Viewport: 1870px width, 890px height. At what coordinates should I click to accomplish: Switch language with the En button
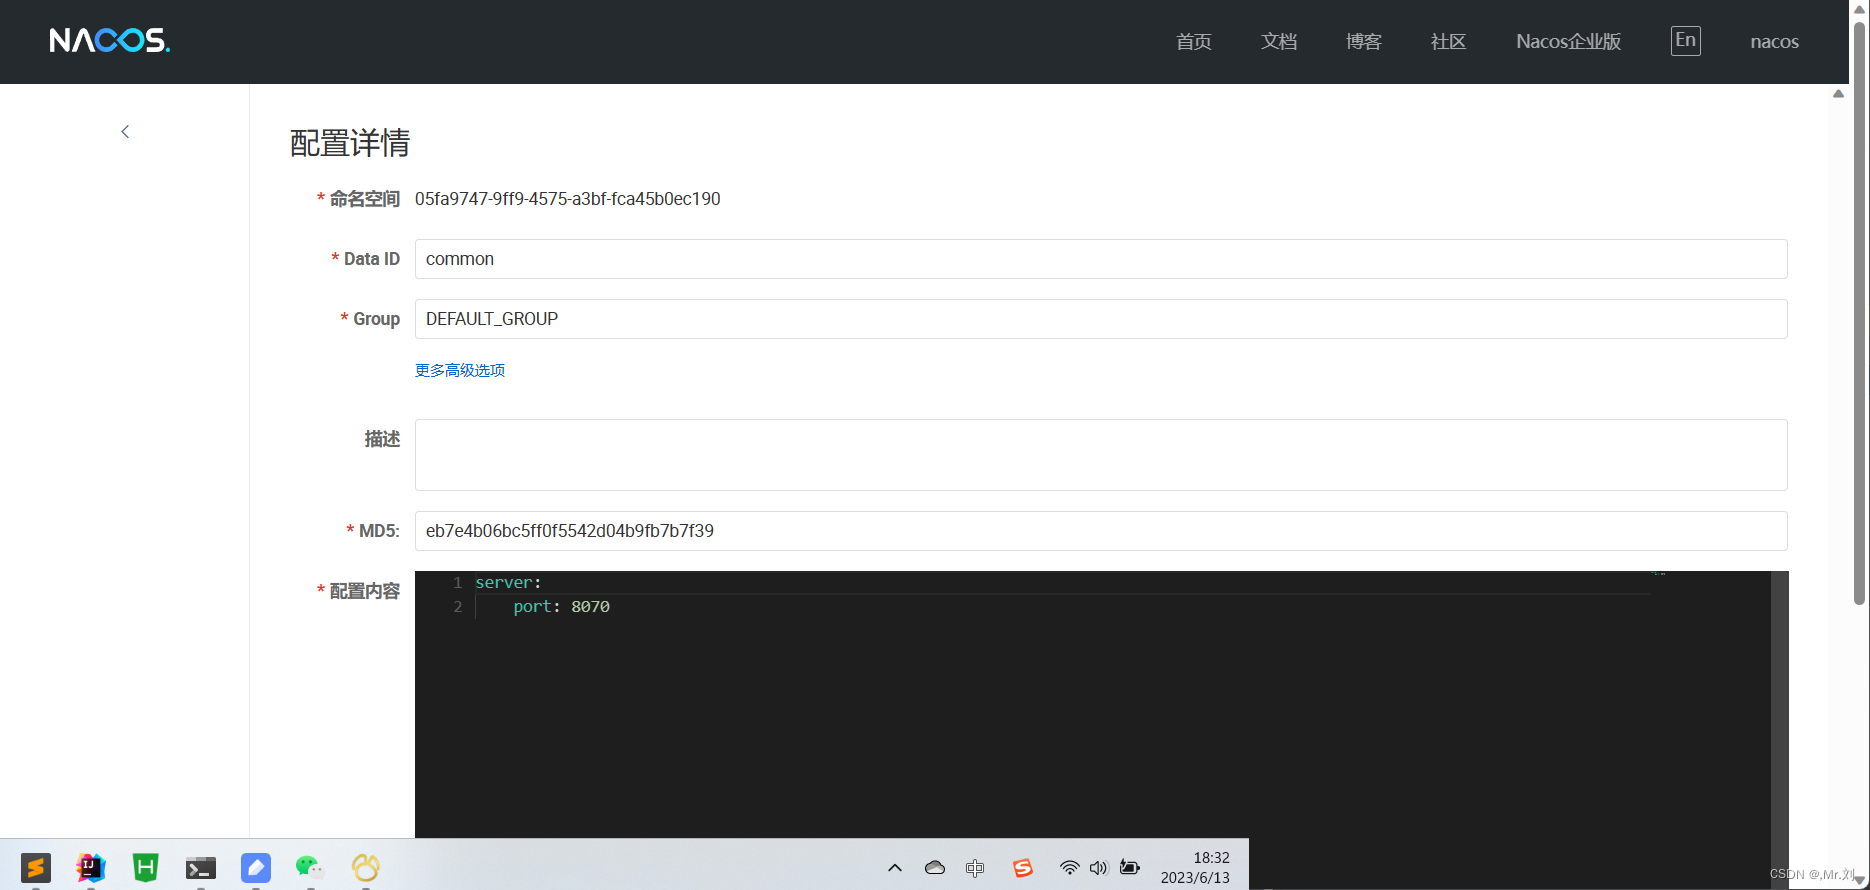pos(1686,40)
